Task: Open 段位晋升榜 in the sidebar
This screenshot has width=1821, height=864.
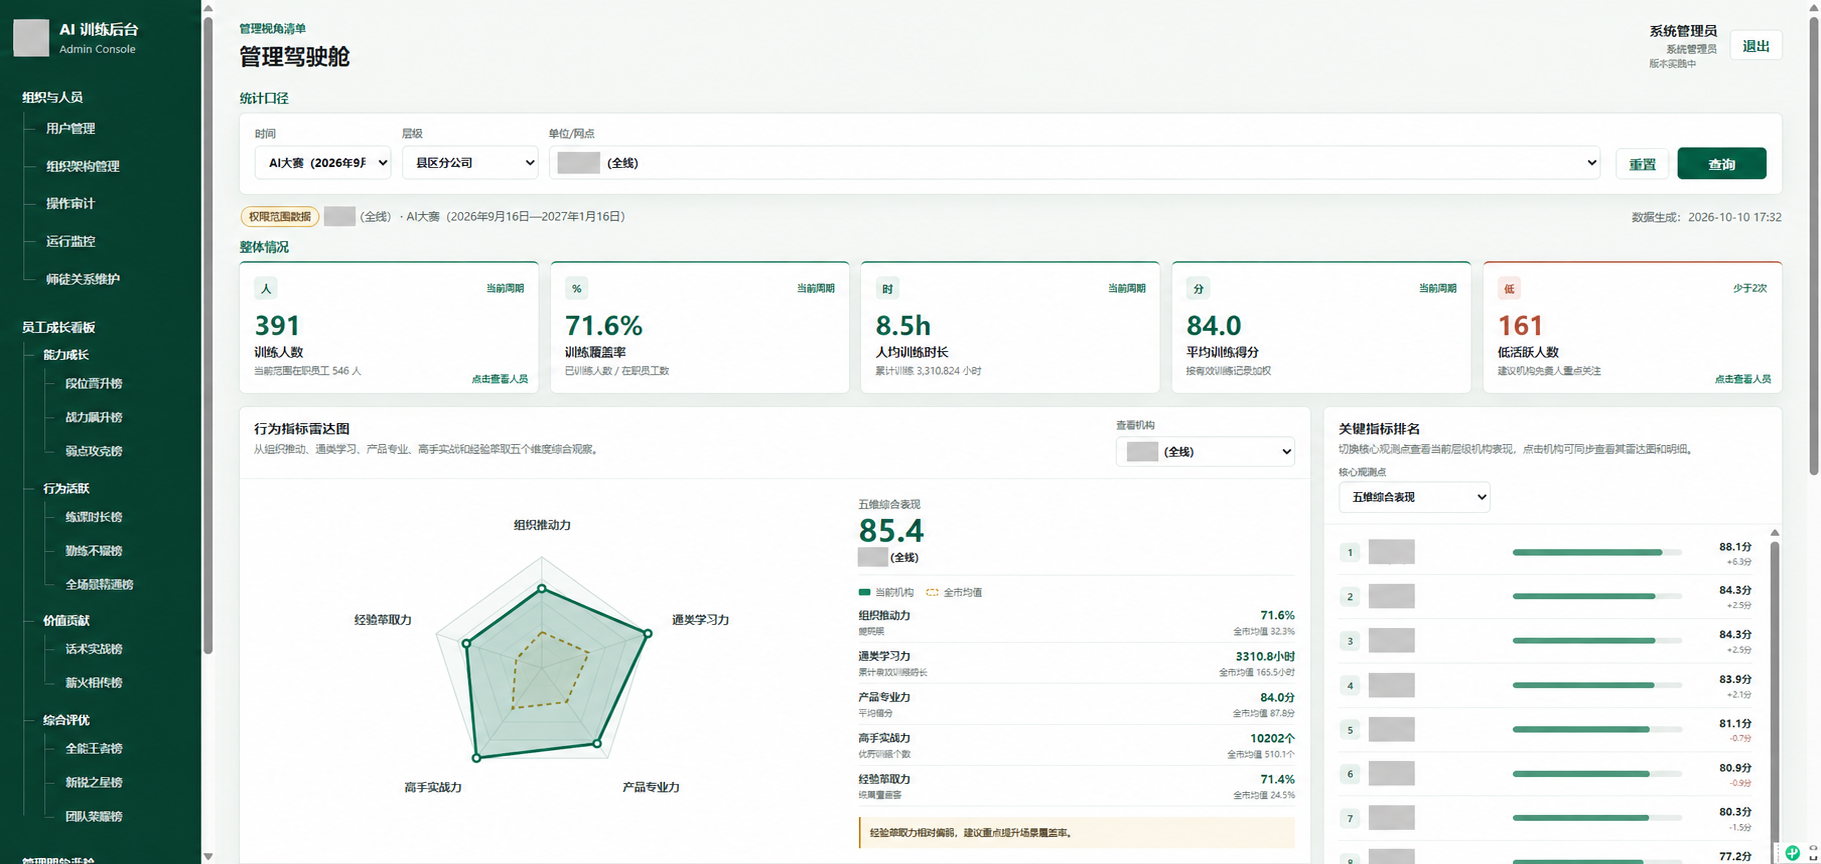Action: coord(94,384)
